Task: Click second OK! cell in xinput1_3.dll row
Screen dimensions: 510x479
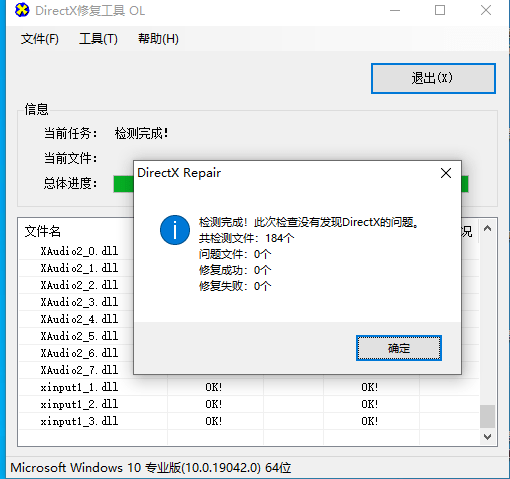Action: (x=370, y=421)
